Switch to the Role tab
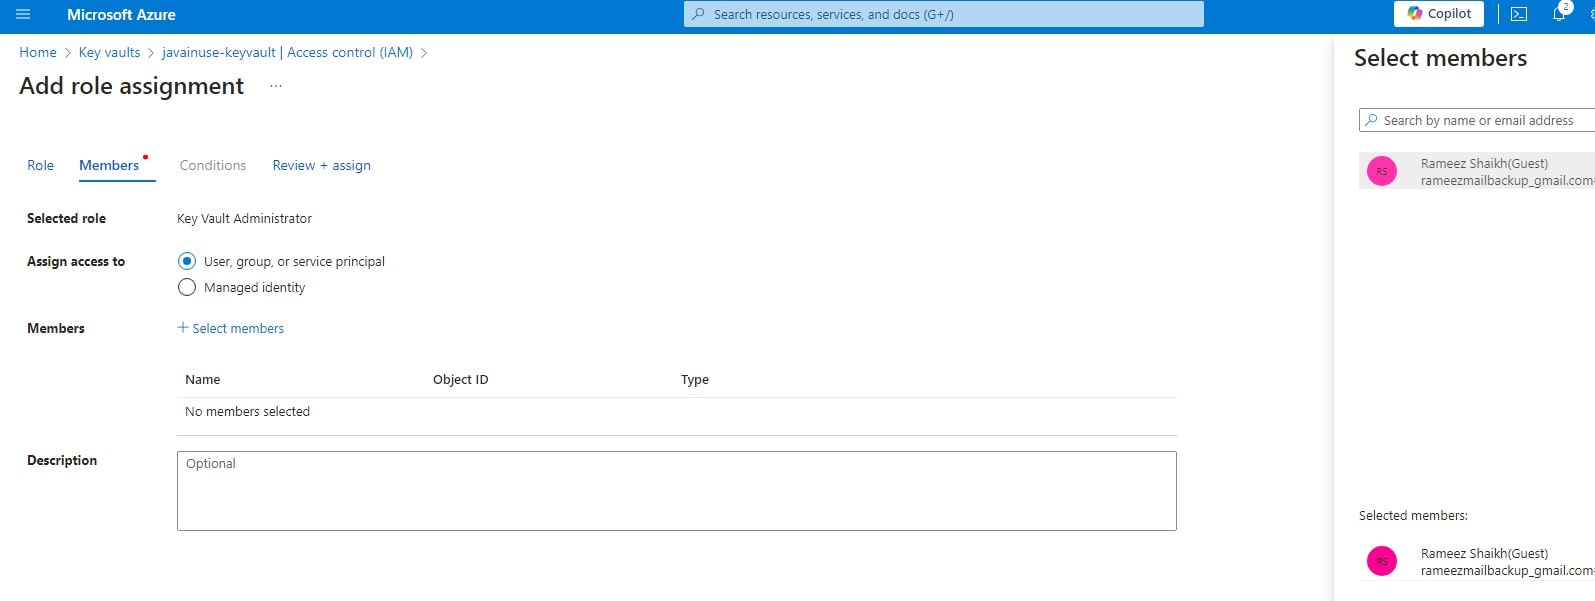Viewport: 1595px width, 601px height. (x=40, y=165)
